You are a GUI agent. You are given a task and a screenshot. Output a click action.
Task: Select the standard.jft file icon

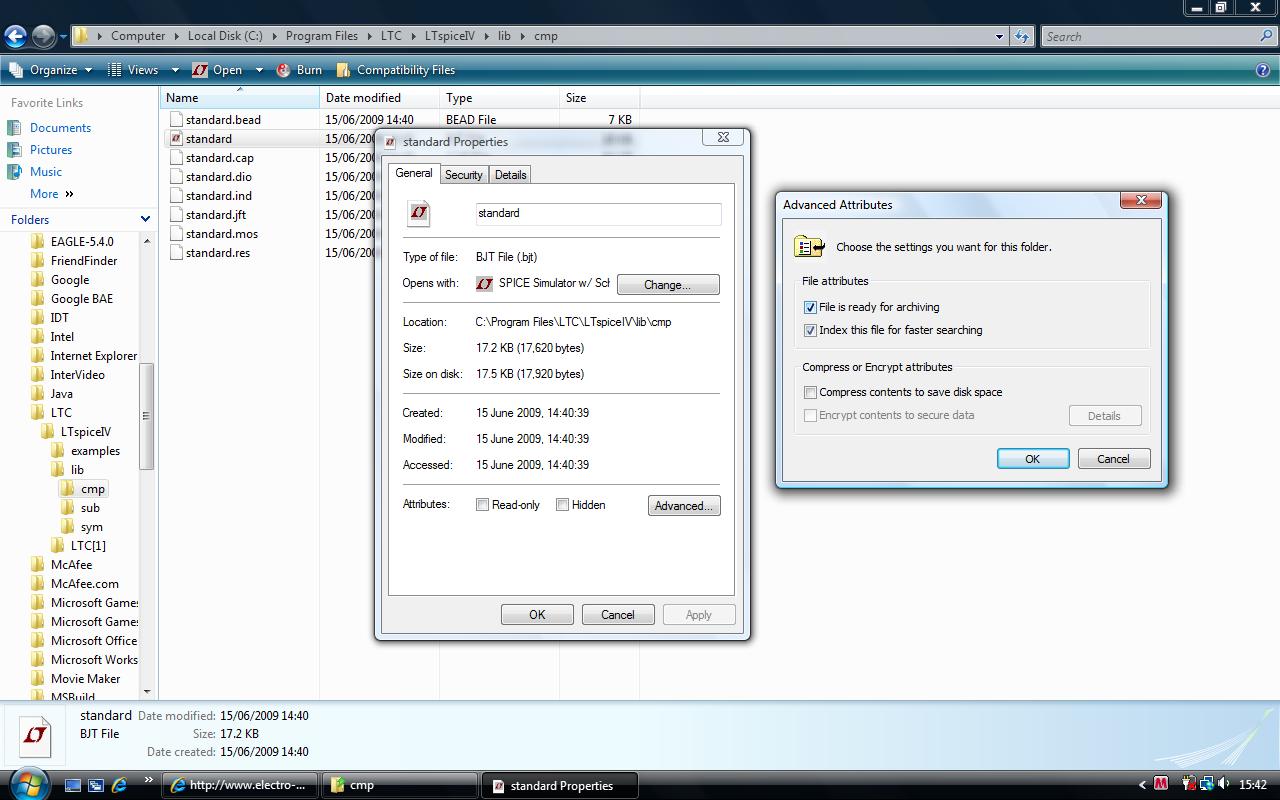click(x=176, y=215)
